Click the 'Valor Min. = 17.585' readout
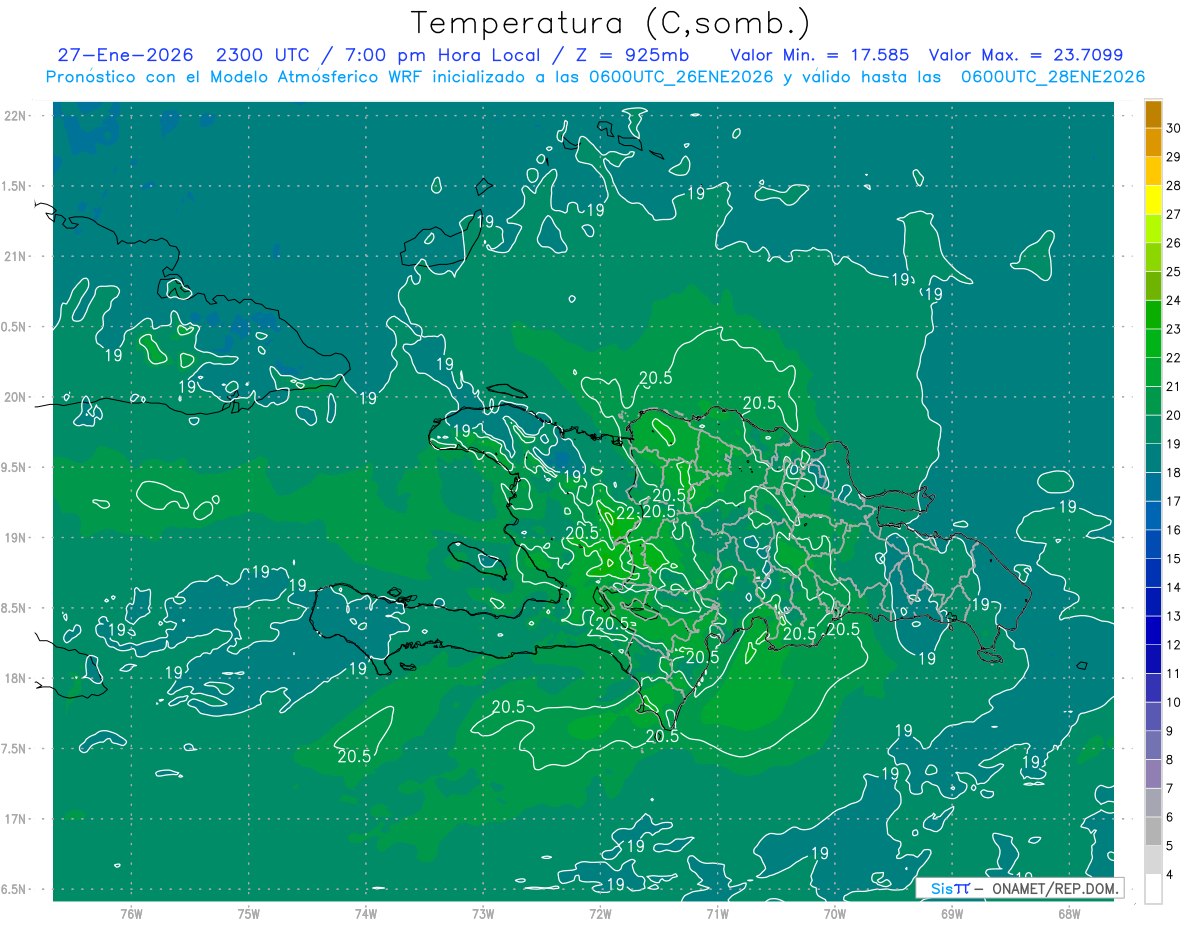The width and height of the screenshot is (1200, 927). [x=820, y=55]
